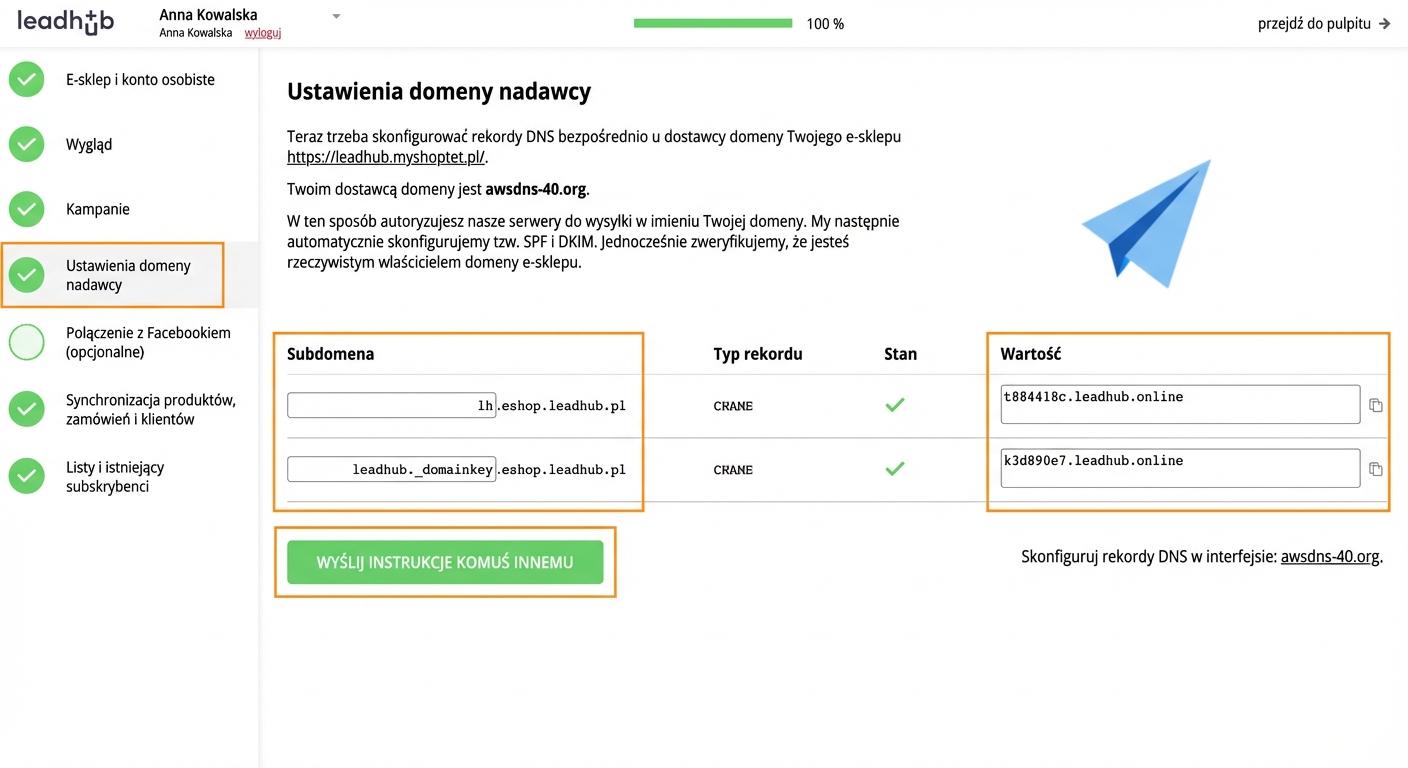1408x768 pixels.
Task: Click the Anna Kowalska account name
Action: click(208, 14)
